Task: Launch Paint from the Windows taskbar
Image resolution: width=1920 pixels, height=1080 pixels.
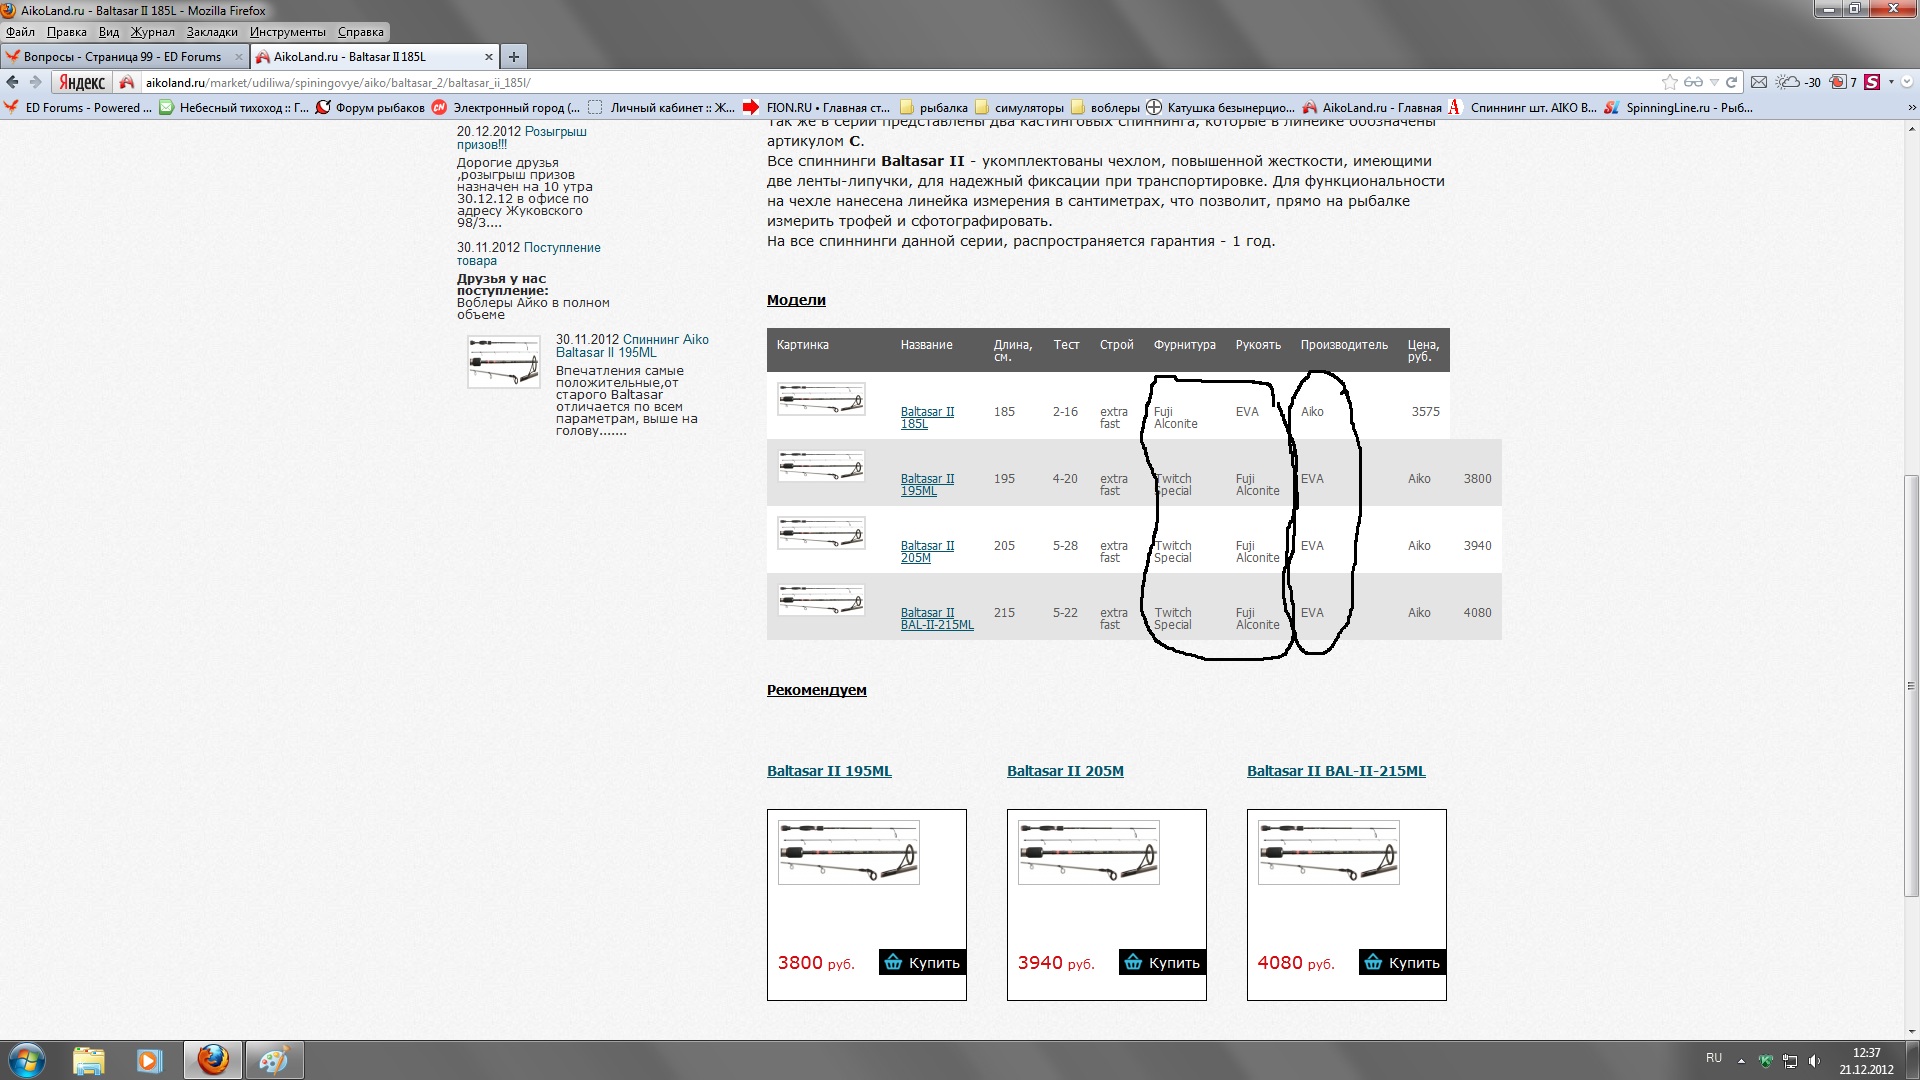Action: pos(273,1060)
